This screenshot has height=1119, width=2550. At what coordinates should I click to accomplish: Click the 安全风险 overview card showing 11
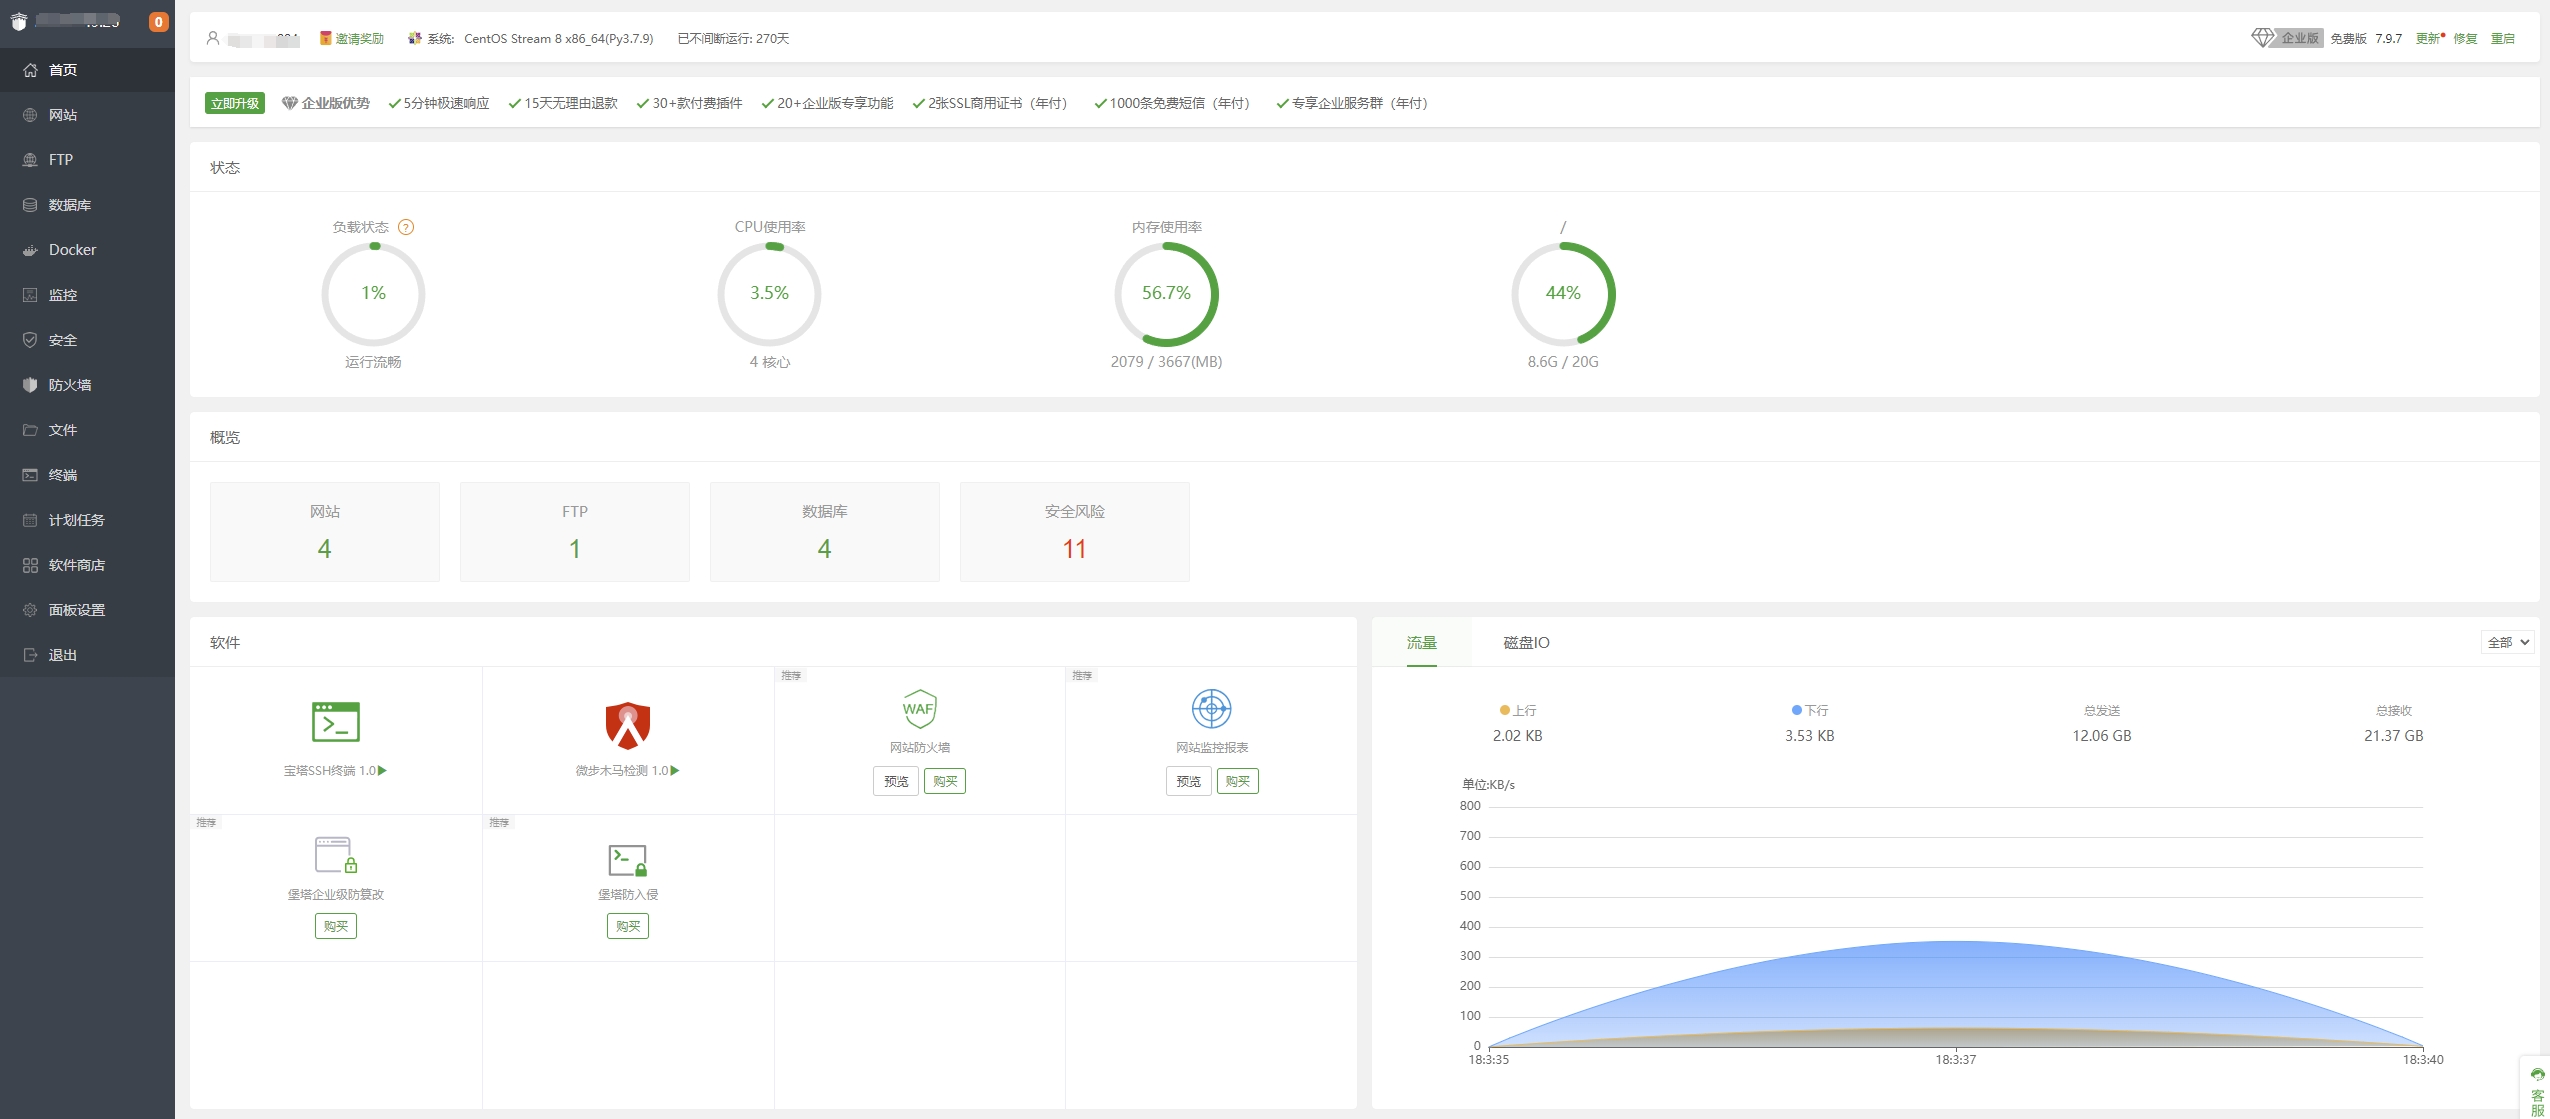(1074, 532)
